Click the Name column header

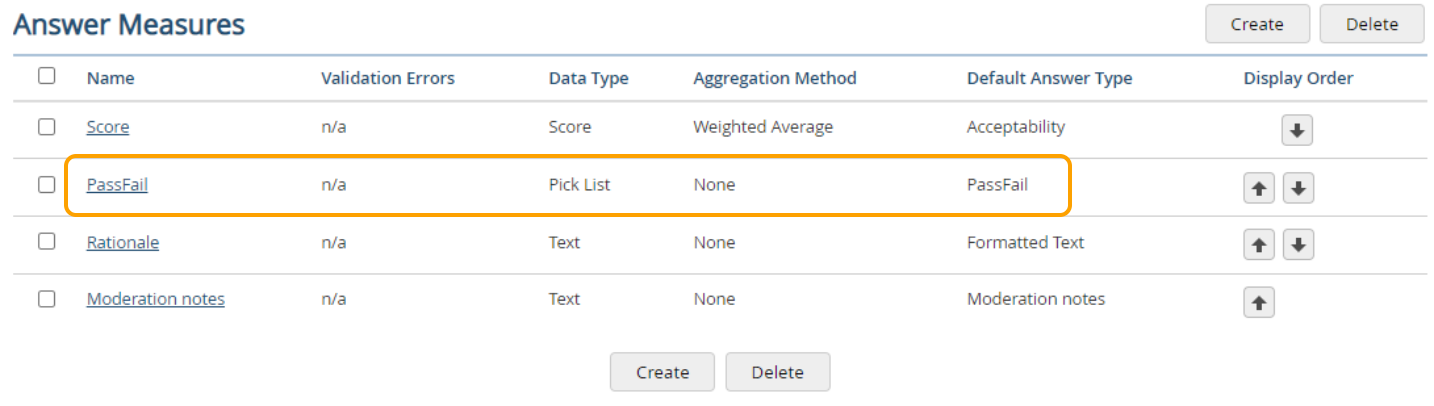110,78
